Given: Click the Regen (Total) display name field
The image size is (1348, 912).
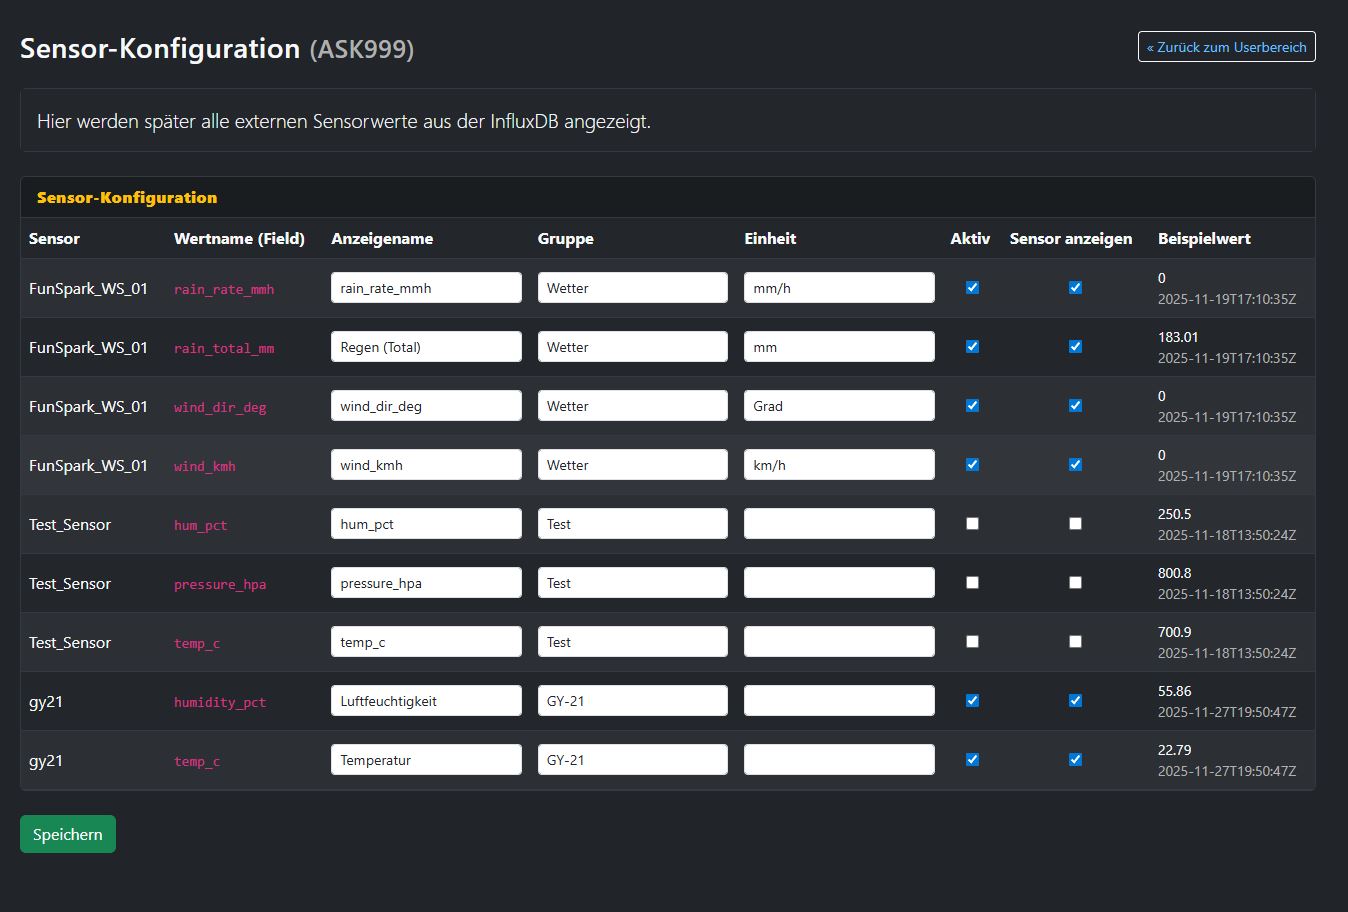Looking at the screenshot, I should pyautogui.click(x=426, y=347).
